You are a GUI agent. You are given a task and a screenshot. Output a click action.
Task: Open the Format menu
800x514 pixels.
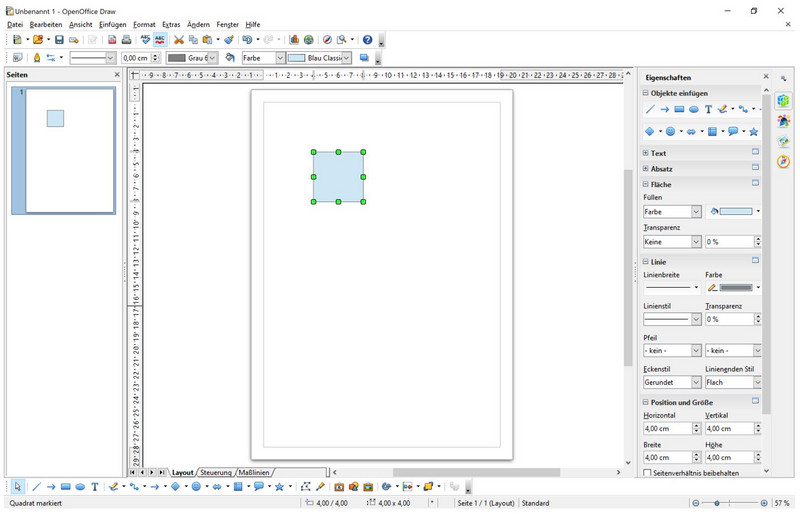(144, 24)
